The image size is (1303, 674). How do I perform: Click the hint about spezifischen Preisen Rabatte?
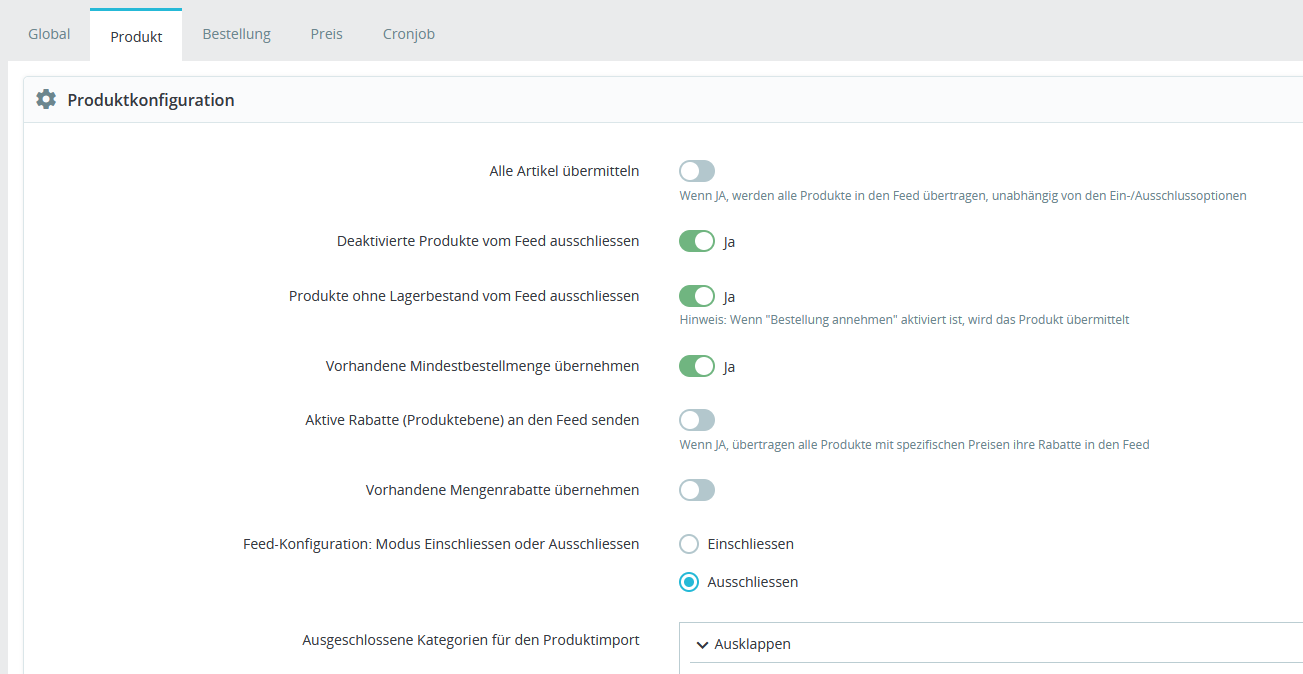914,445
